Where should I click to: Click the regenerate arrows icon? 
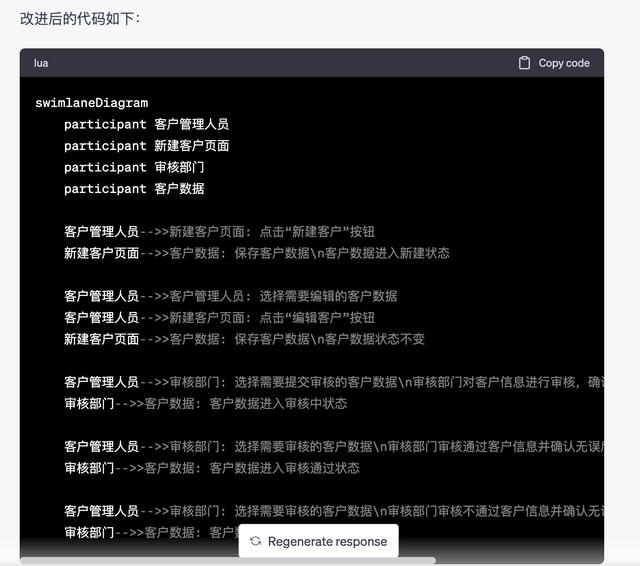[x=256, y=541]
